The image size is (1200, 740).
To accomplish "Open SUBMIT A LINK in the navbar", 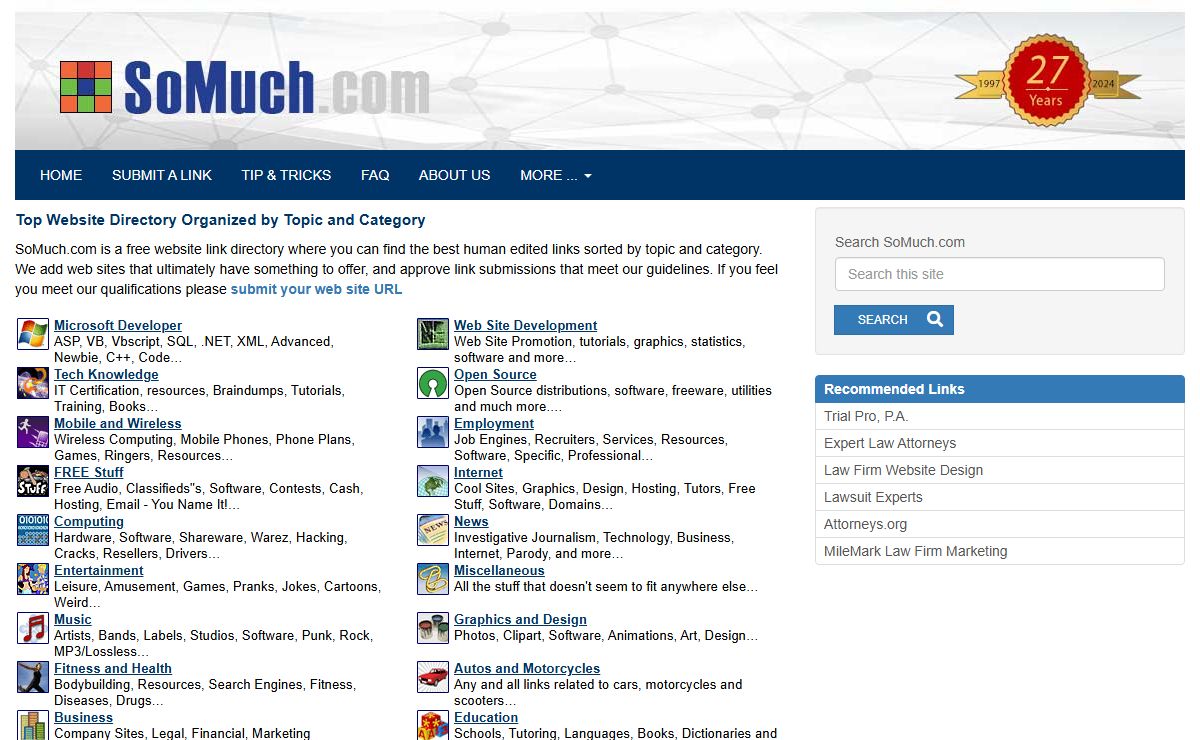I will 162,175.
